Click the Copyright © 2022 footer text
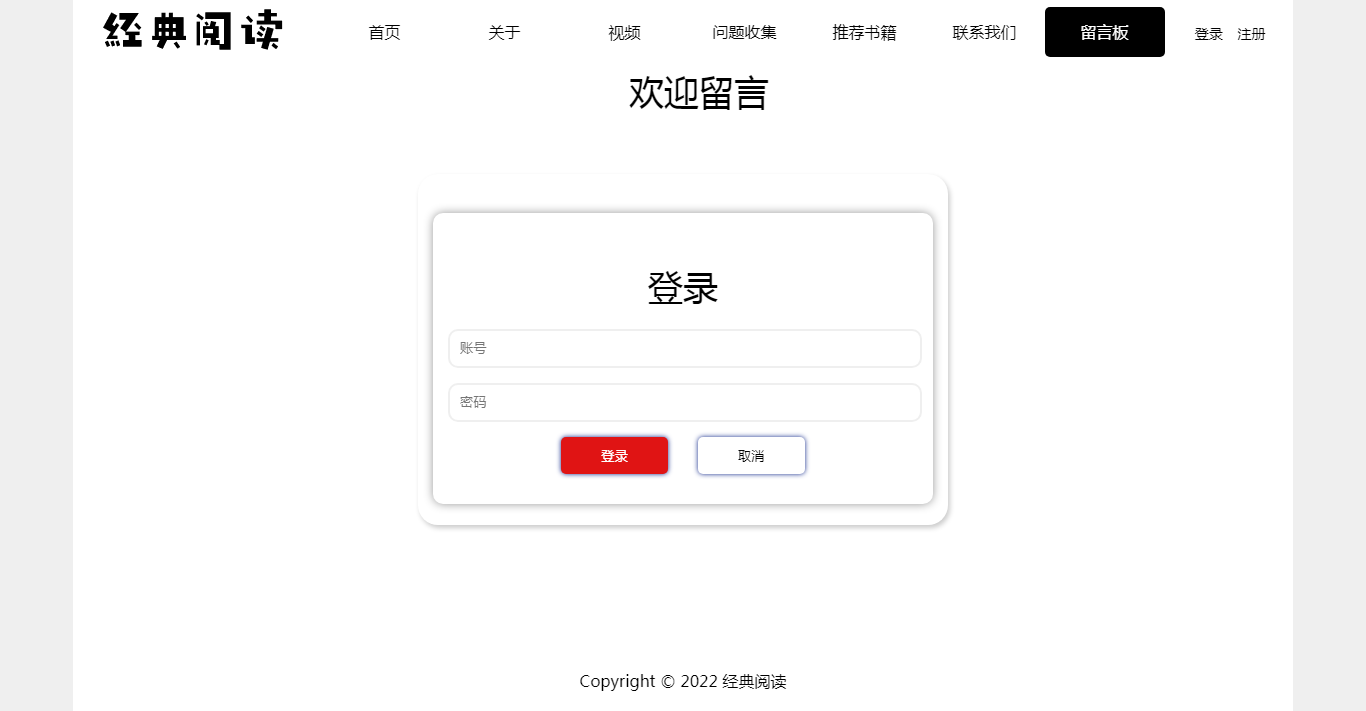This screenshot has width=1366, height=711. click(683, 681)
